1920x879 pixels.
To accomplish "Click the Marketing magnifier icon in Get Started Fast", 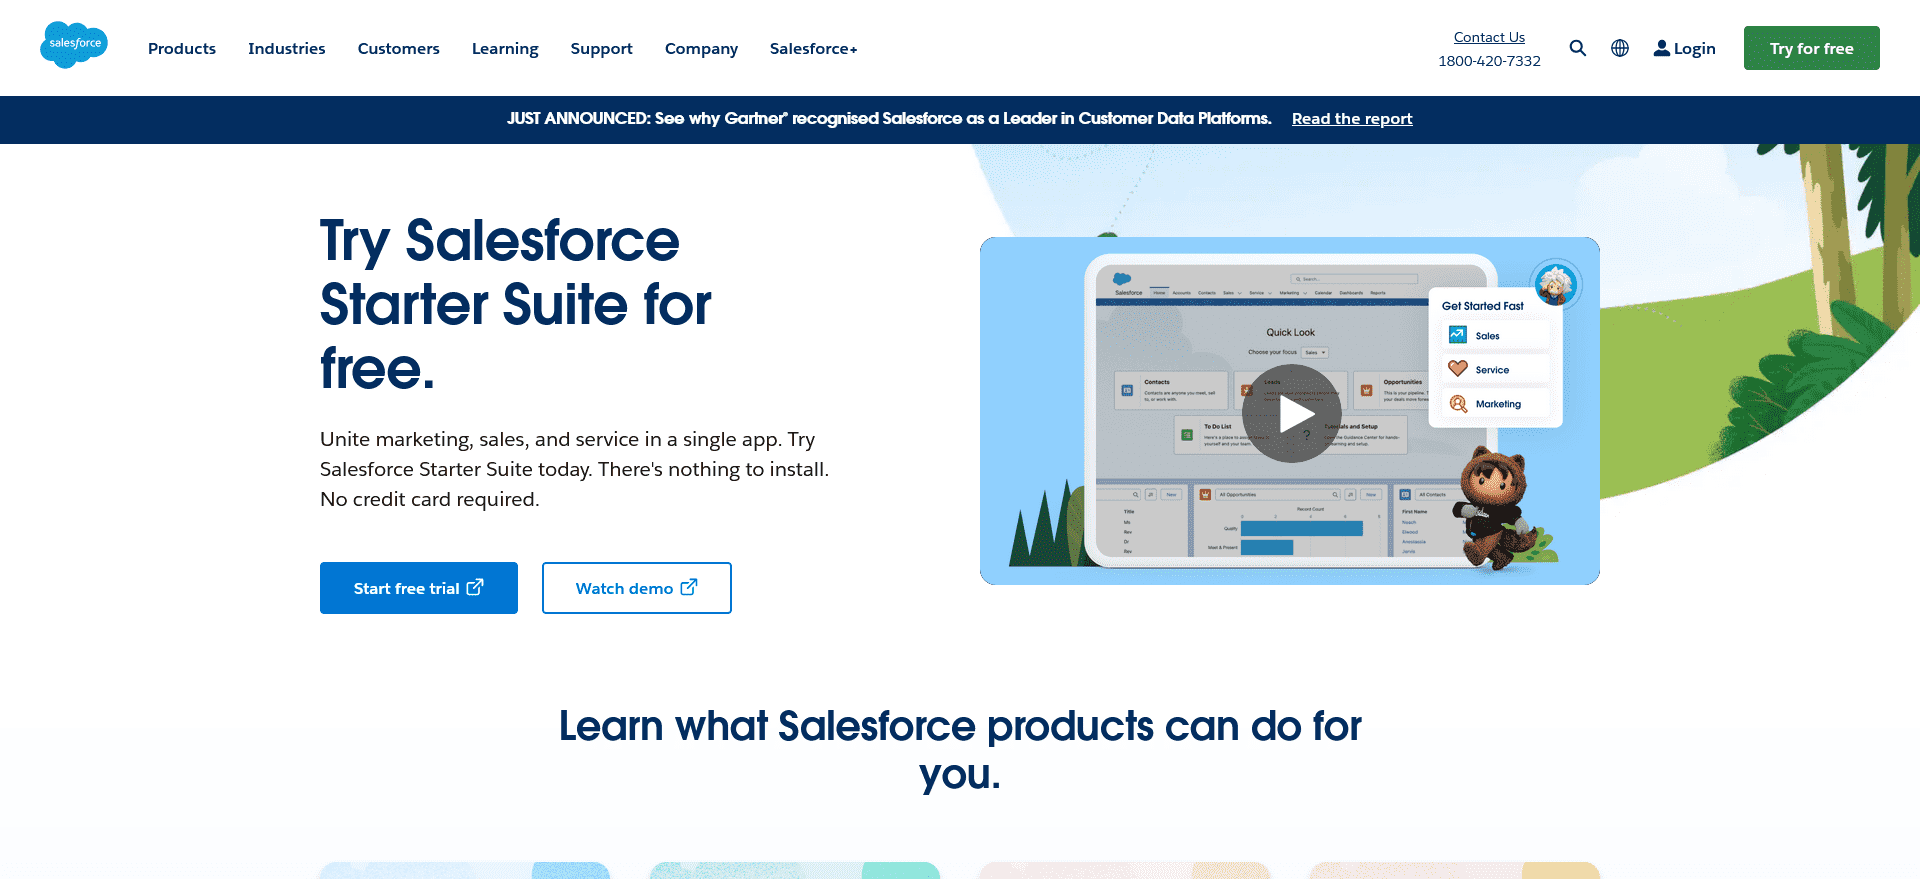I will pos(1458,404).
